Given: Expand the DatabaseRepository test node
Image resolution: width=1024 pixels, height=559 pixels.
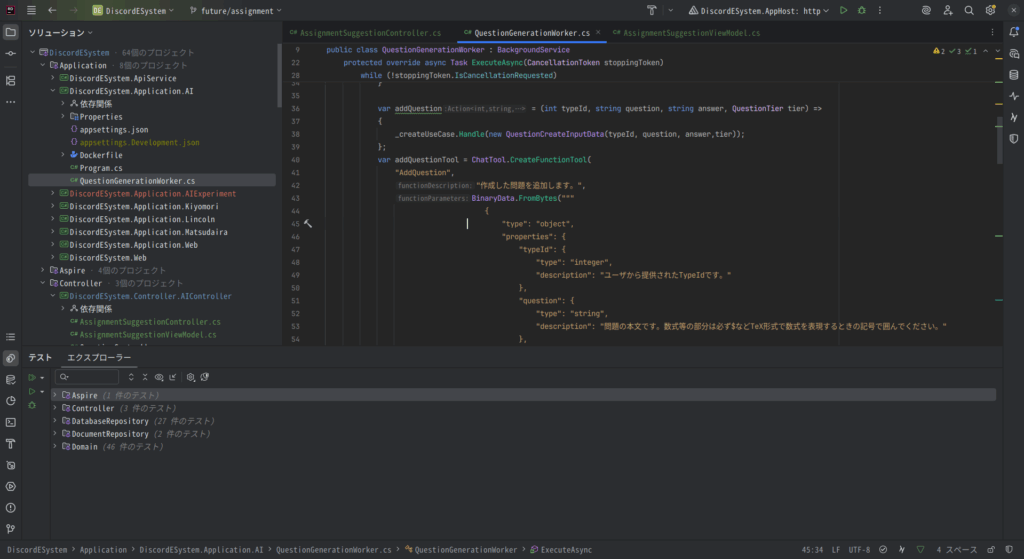Looking at the screenshot, I should coord(55,421).
